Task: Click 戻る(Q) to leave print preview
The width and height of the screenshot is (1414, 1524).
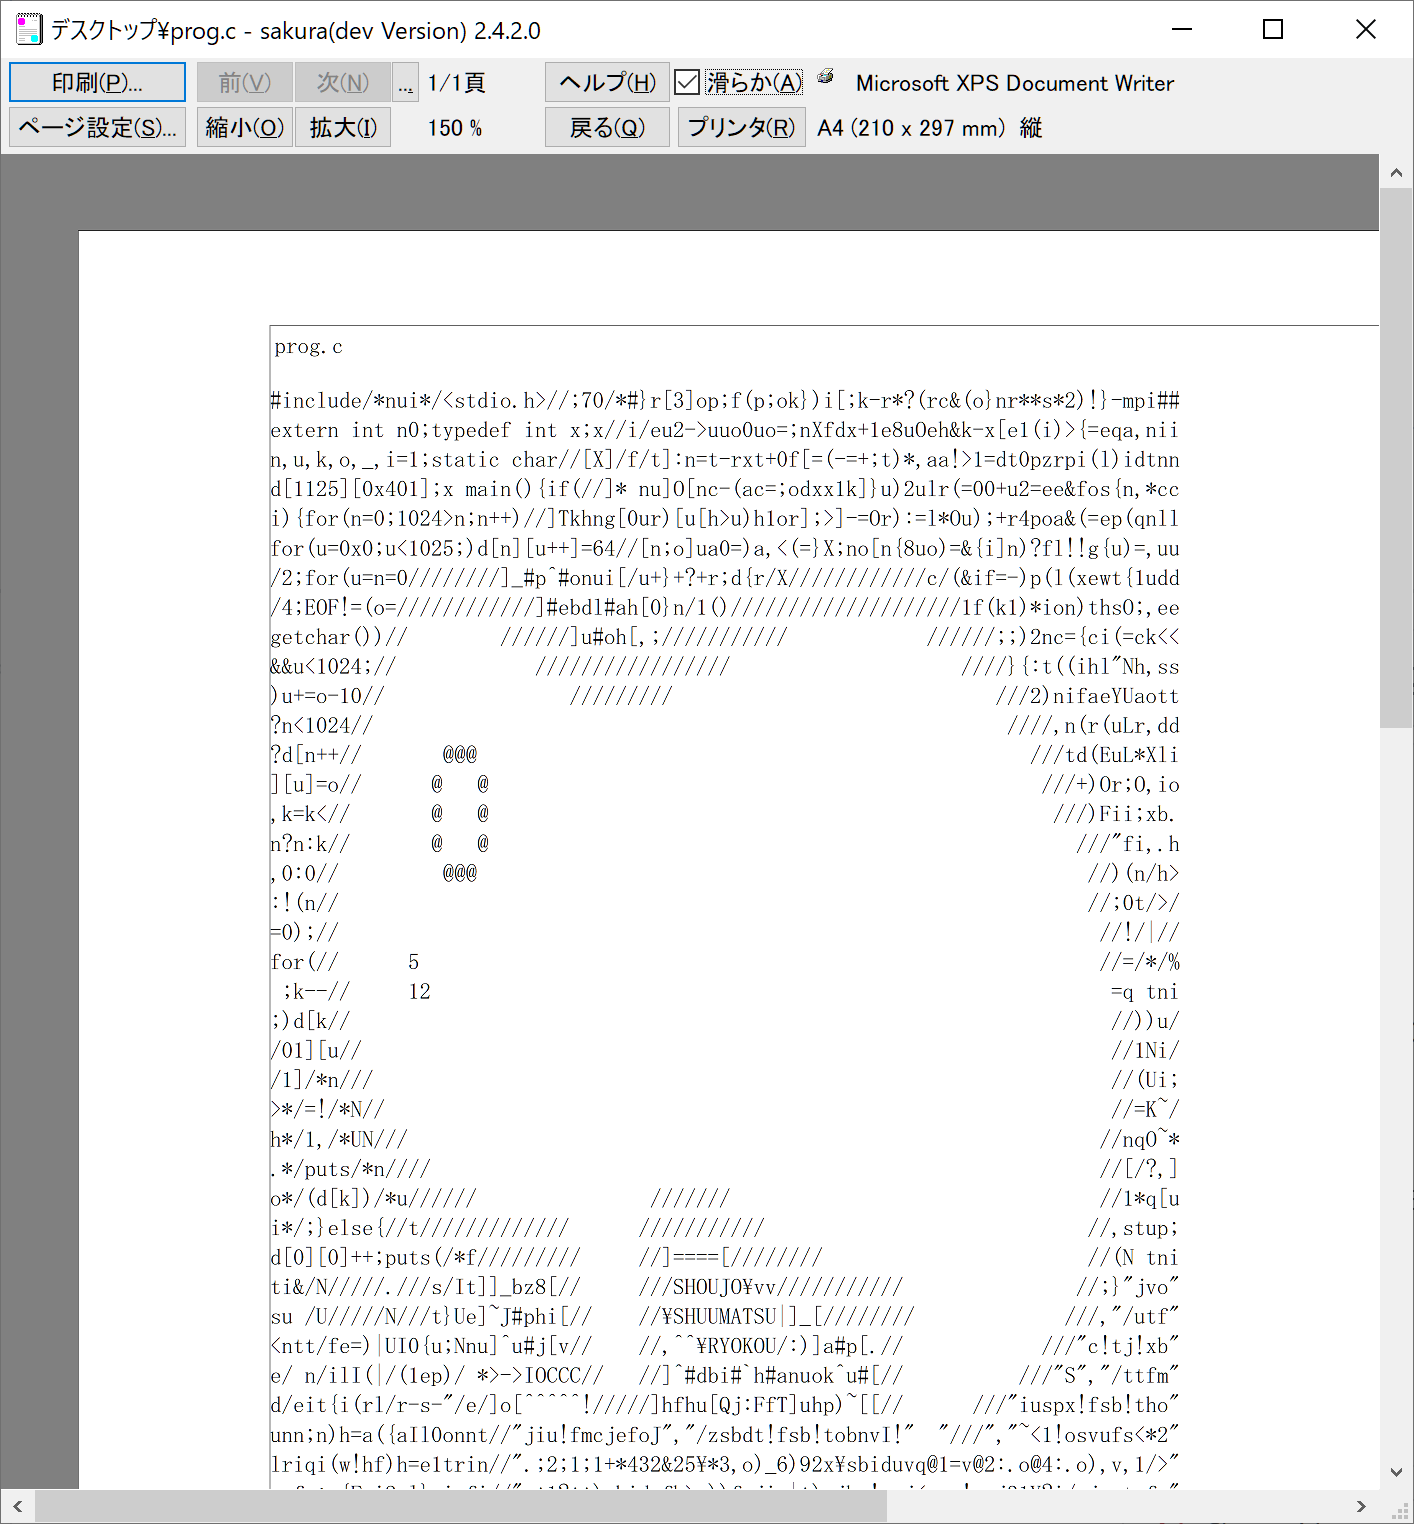Action: (x=606, y=127)
